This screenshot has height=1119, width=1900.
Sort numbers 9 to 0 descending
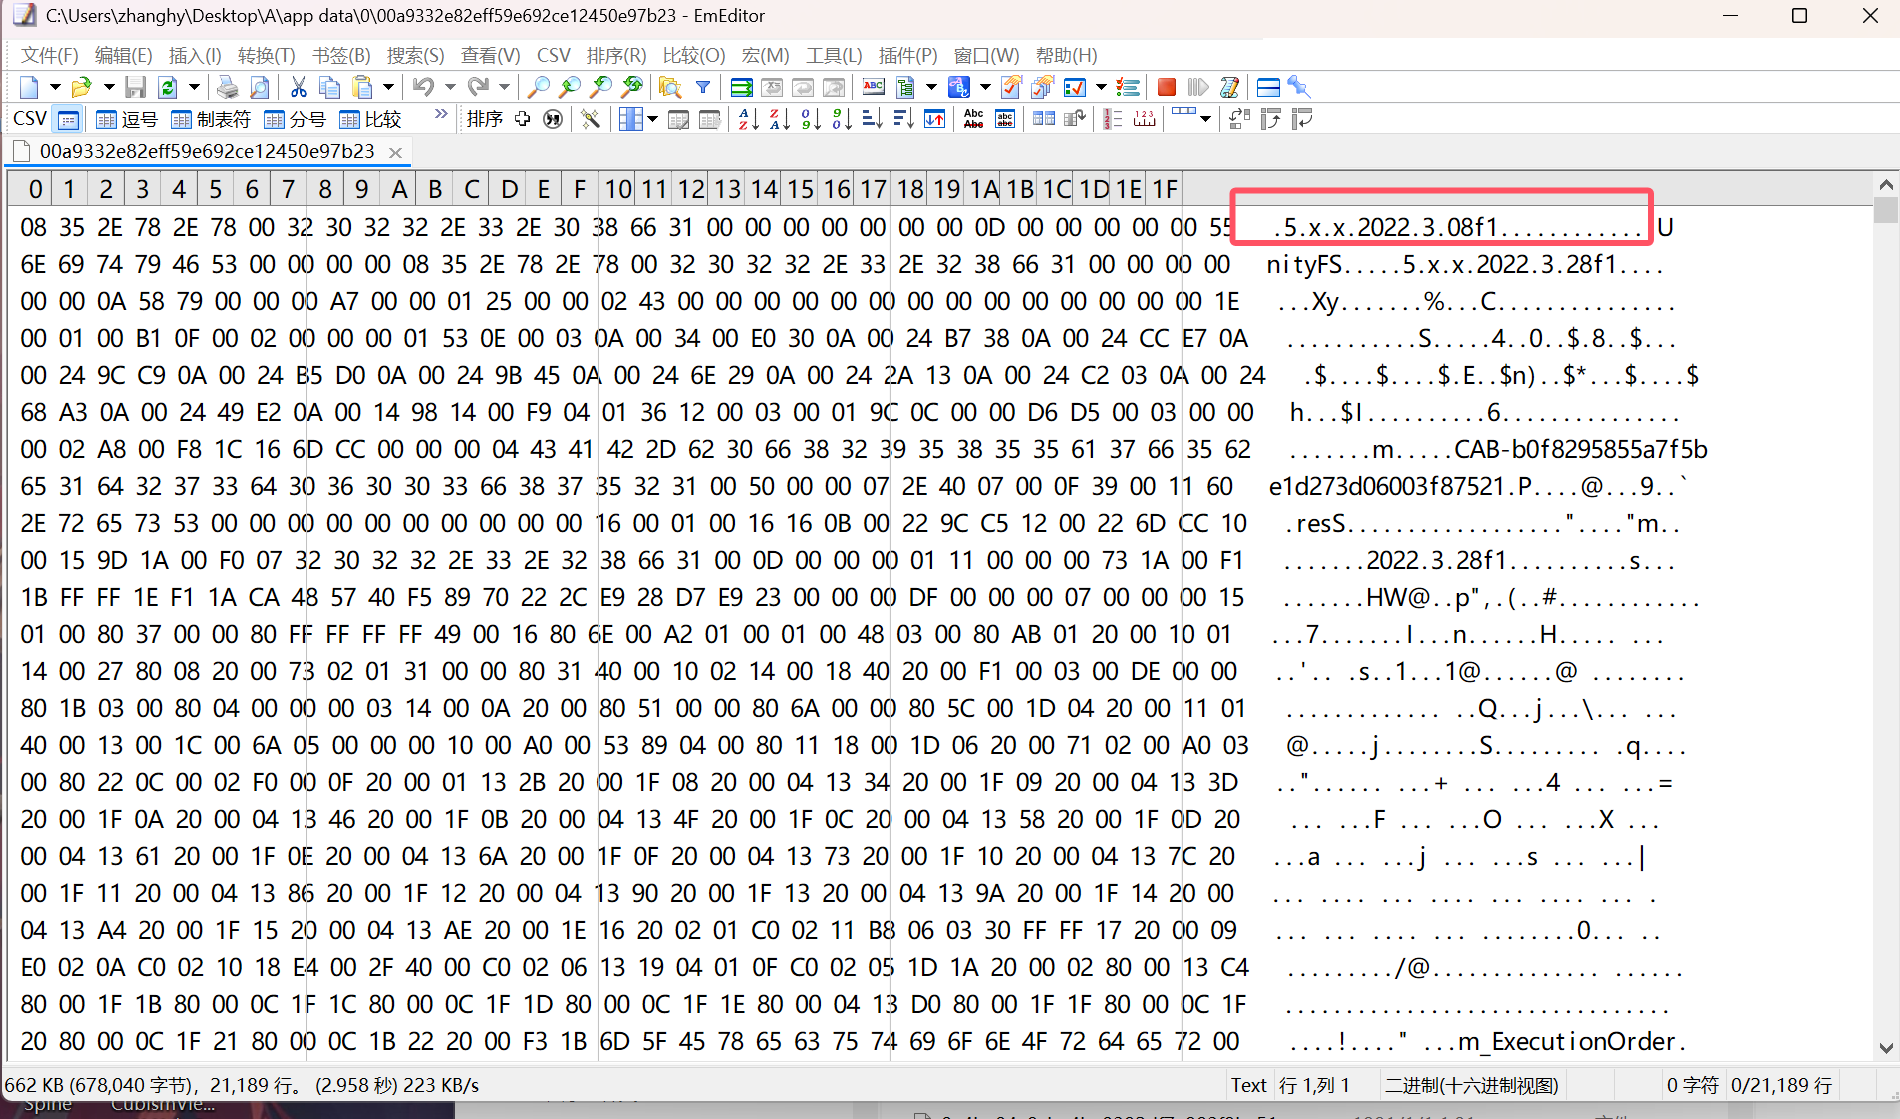click(x=842, y=119)
